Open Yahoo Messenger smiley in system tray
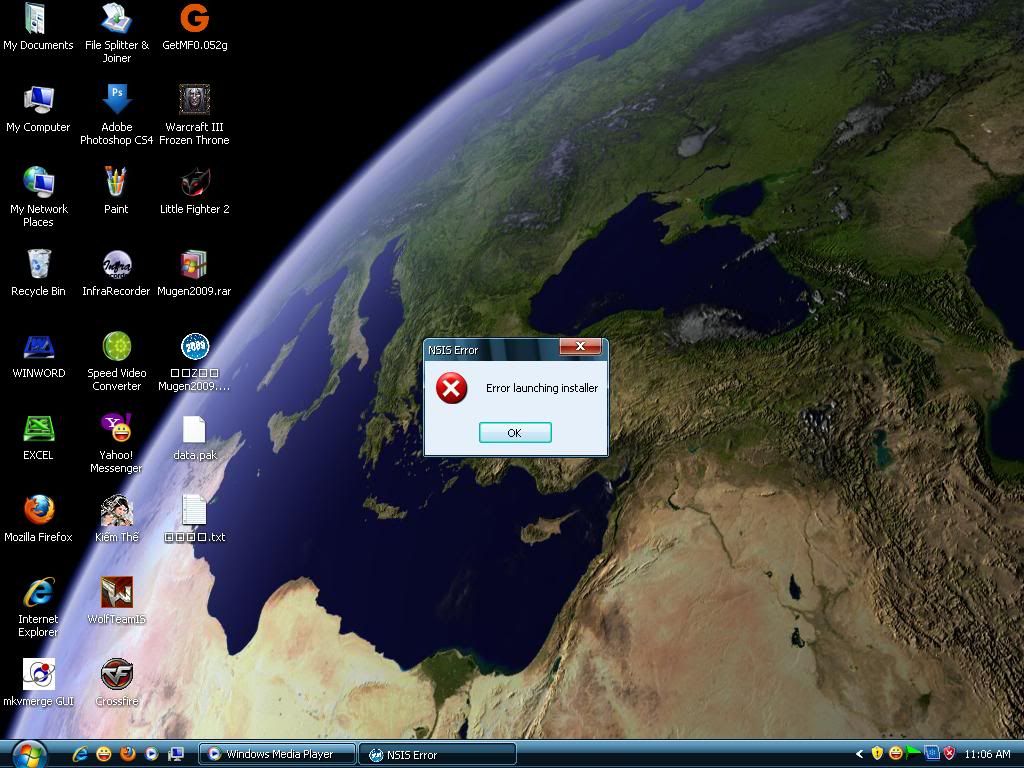1024x768 pixels. [895, 754]
